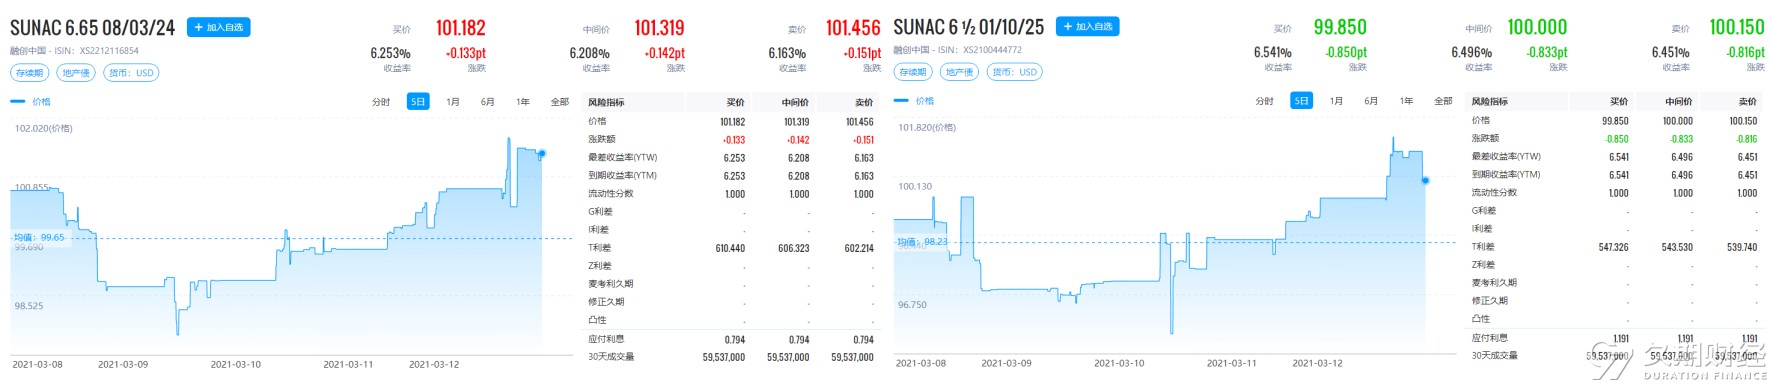The height and width of the screenshot is (385, 1772).
Task: Show 全部 range on right chart
Action: [1443, 101]
